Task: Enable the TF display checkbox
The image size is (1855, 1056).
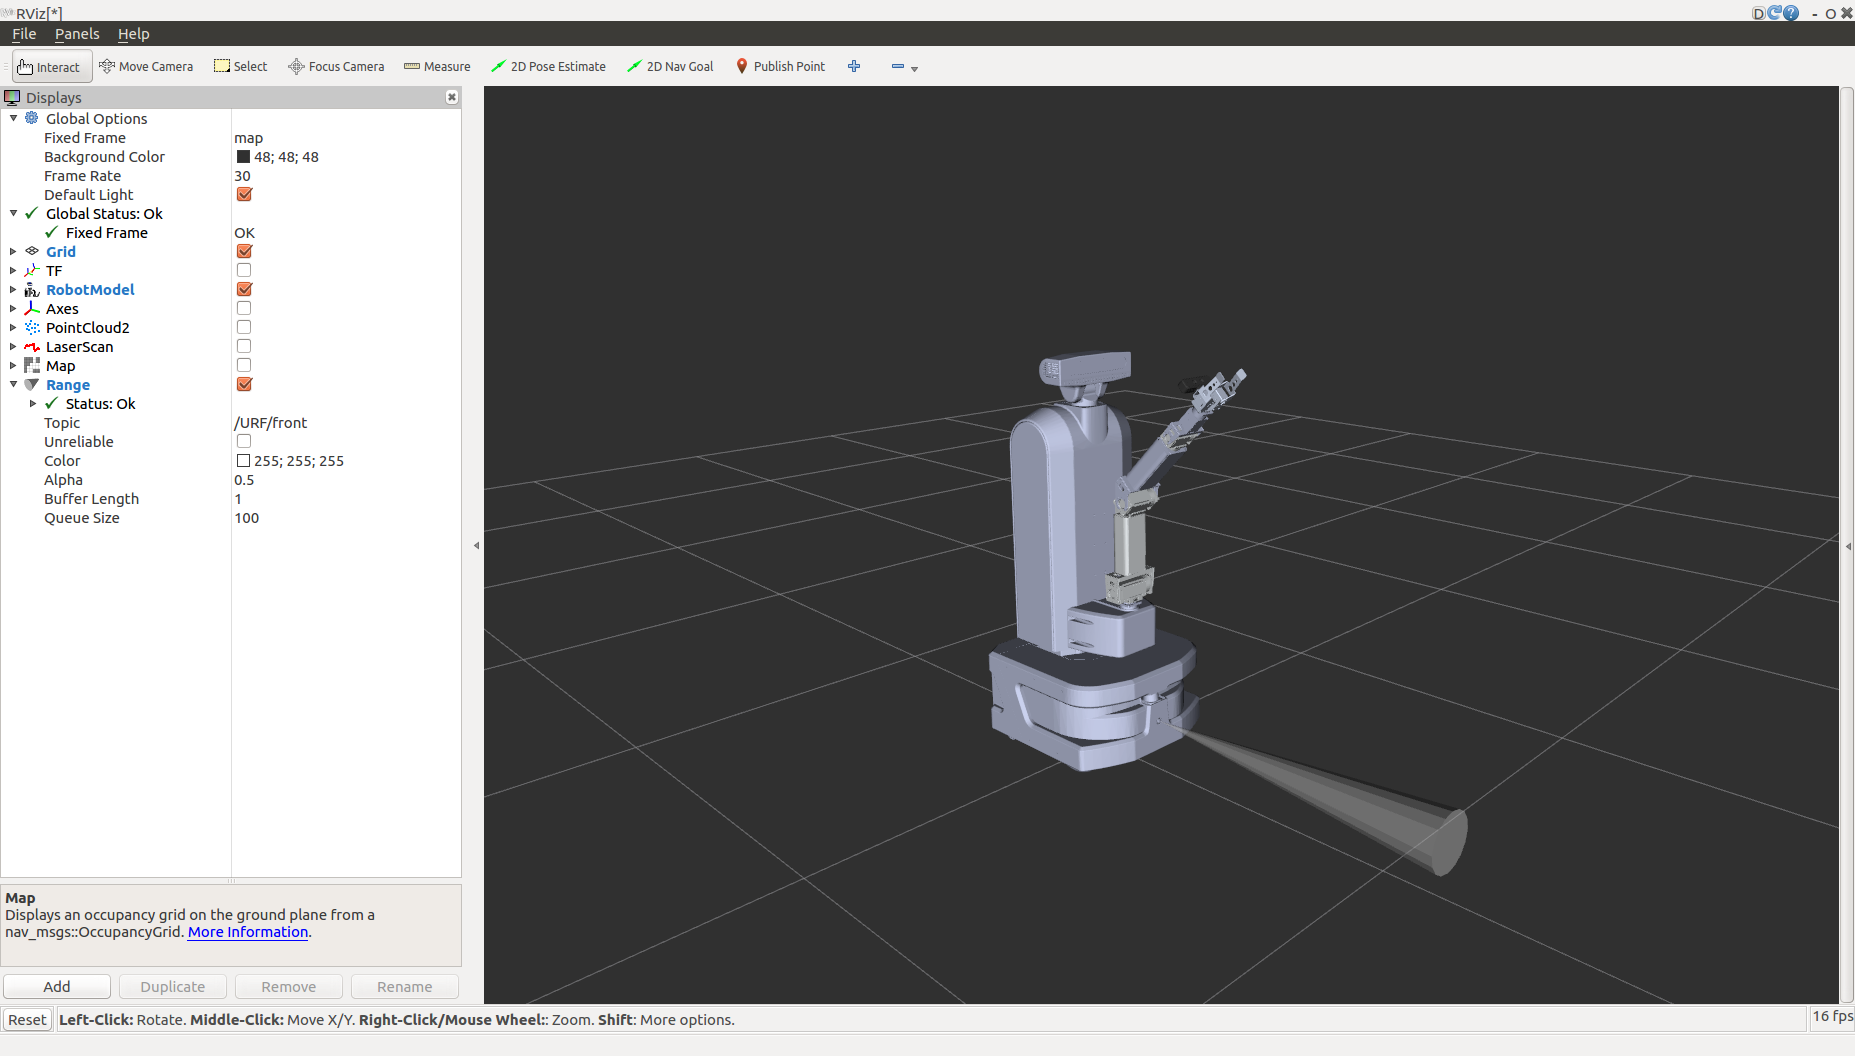Action: (x=244, y=271)
